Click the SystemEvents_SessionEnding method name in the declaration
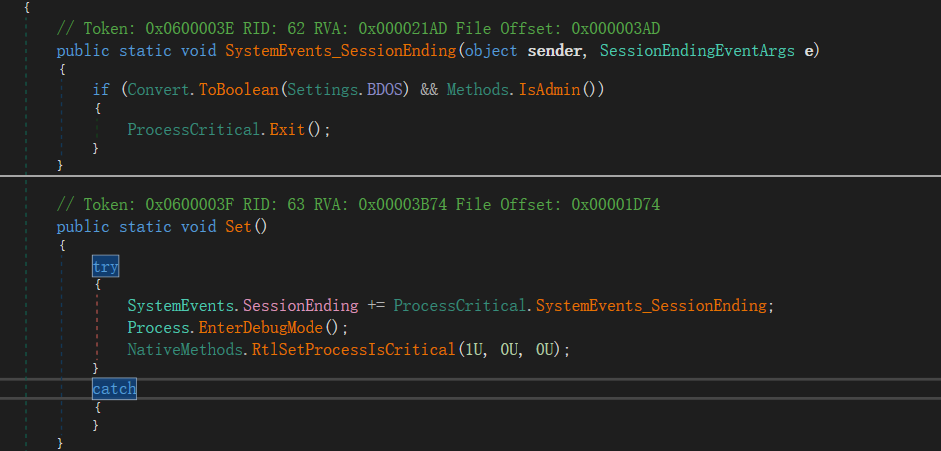The width and height of the screenshot is (941, 451). tap(340, 51)
